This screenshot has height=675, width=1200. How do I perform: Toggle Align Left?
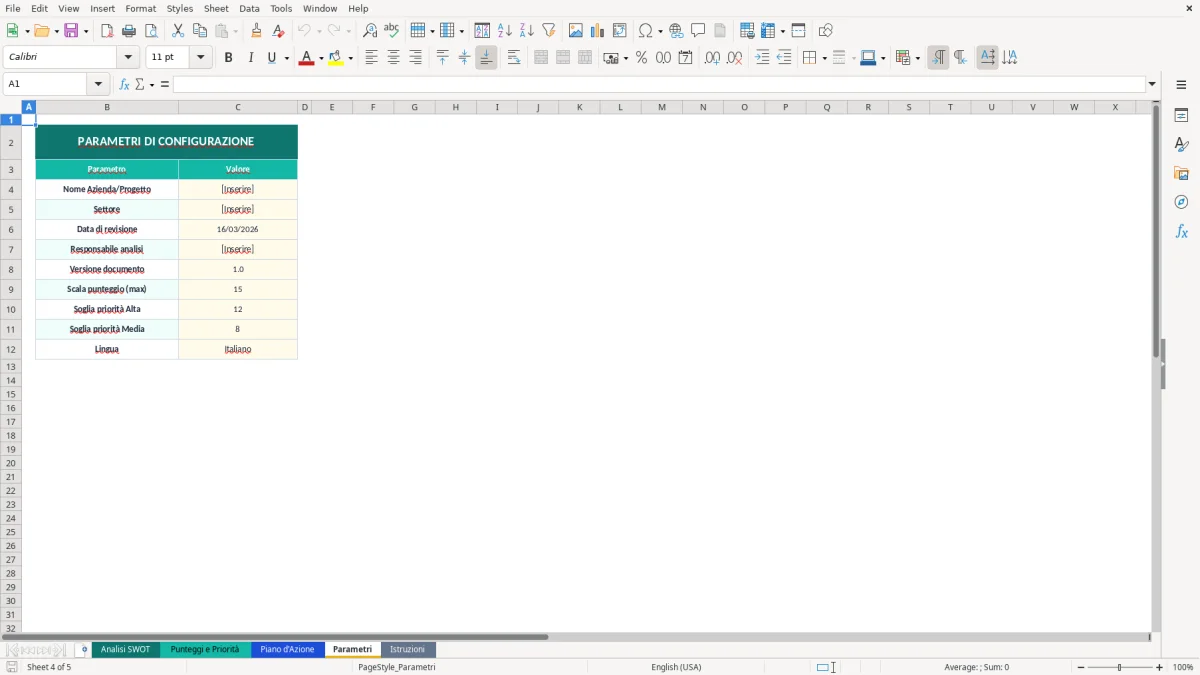coord(371,58)
